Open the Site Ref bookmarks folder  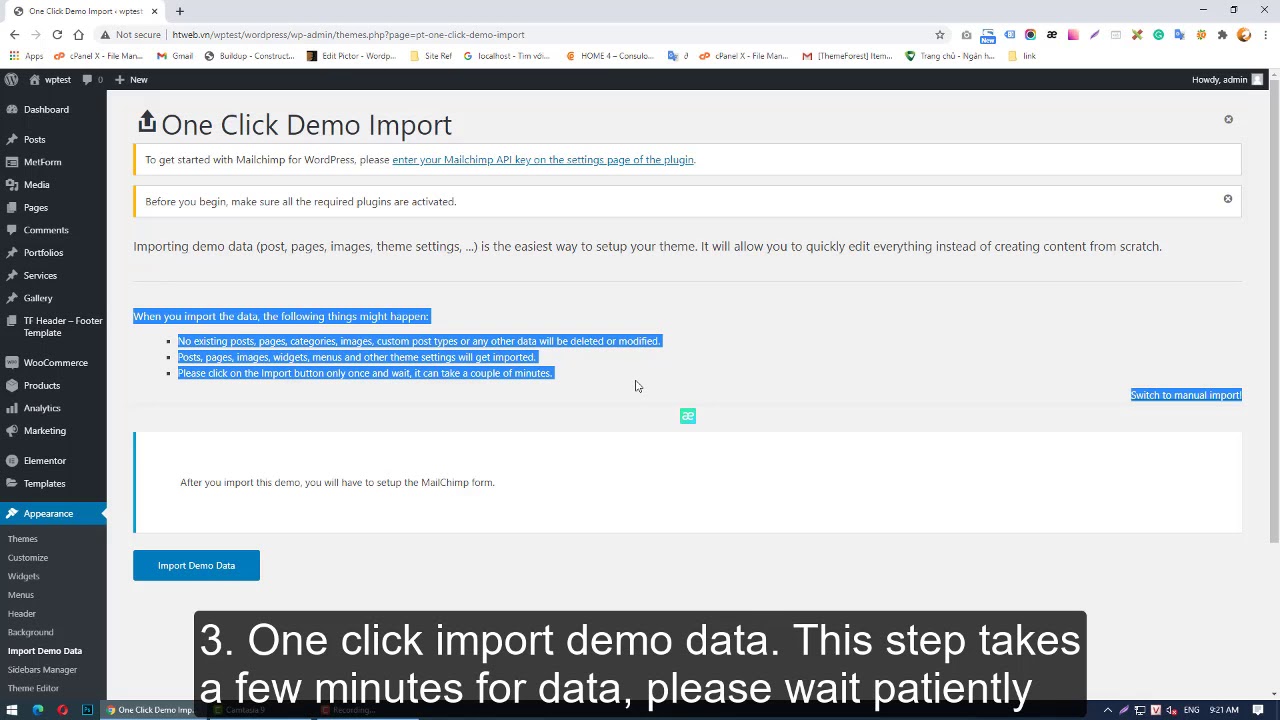pos(431,56)
